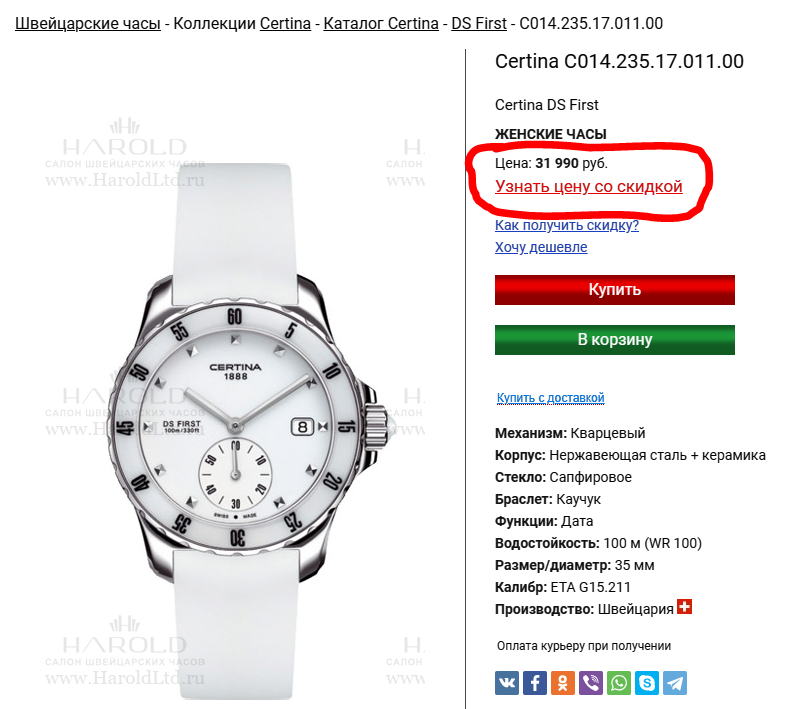Open Узнать цену со скидкой link
Viewport: 800px width, 709px height.
click(589, 187)
